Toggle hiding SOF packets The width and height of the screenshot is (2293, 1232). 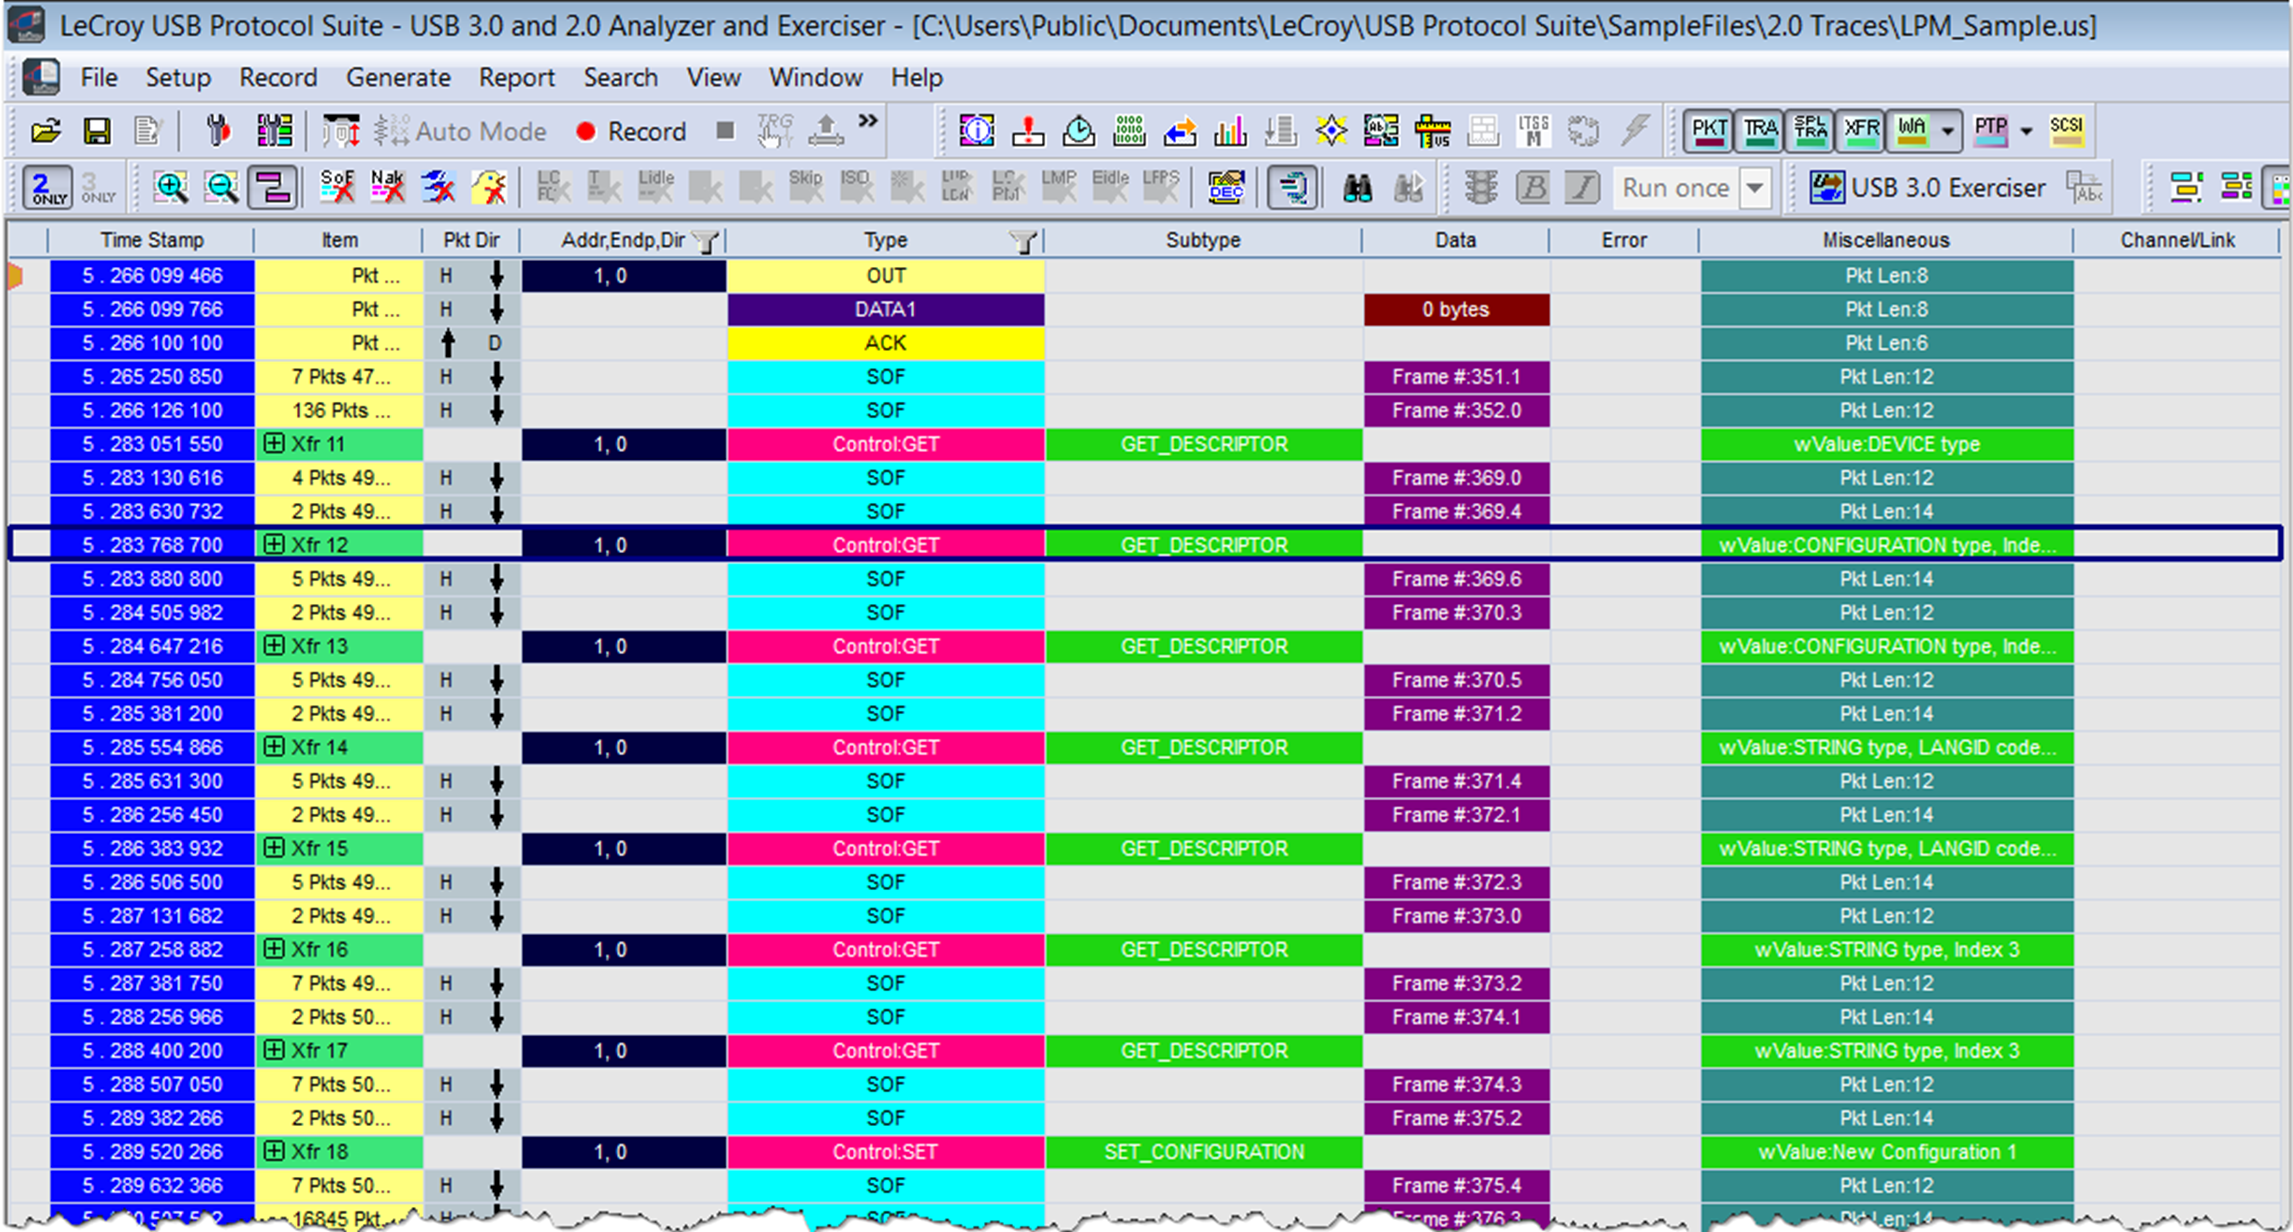point(337,187)
